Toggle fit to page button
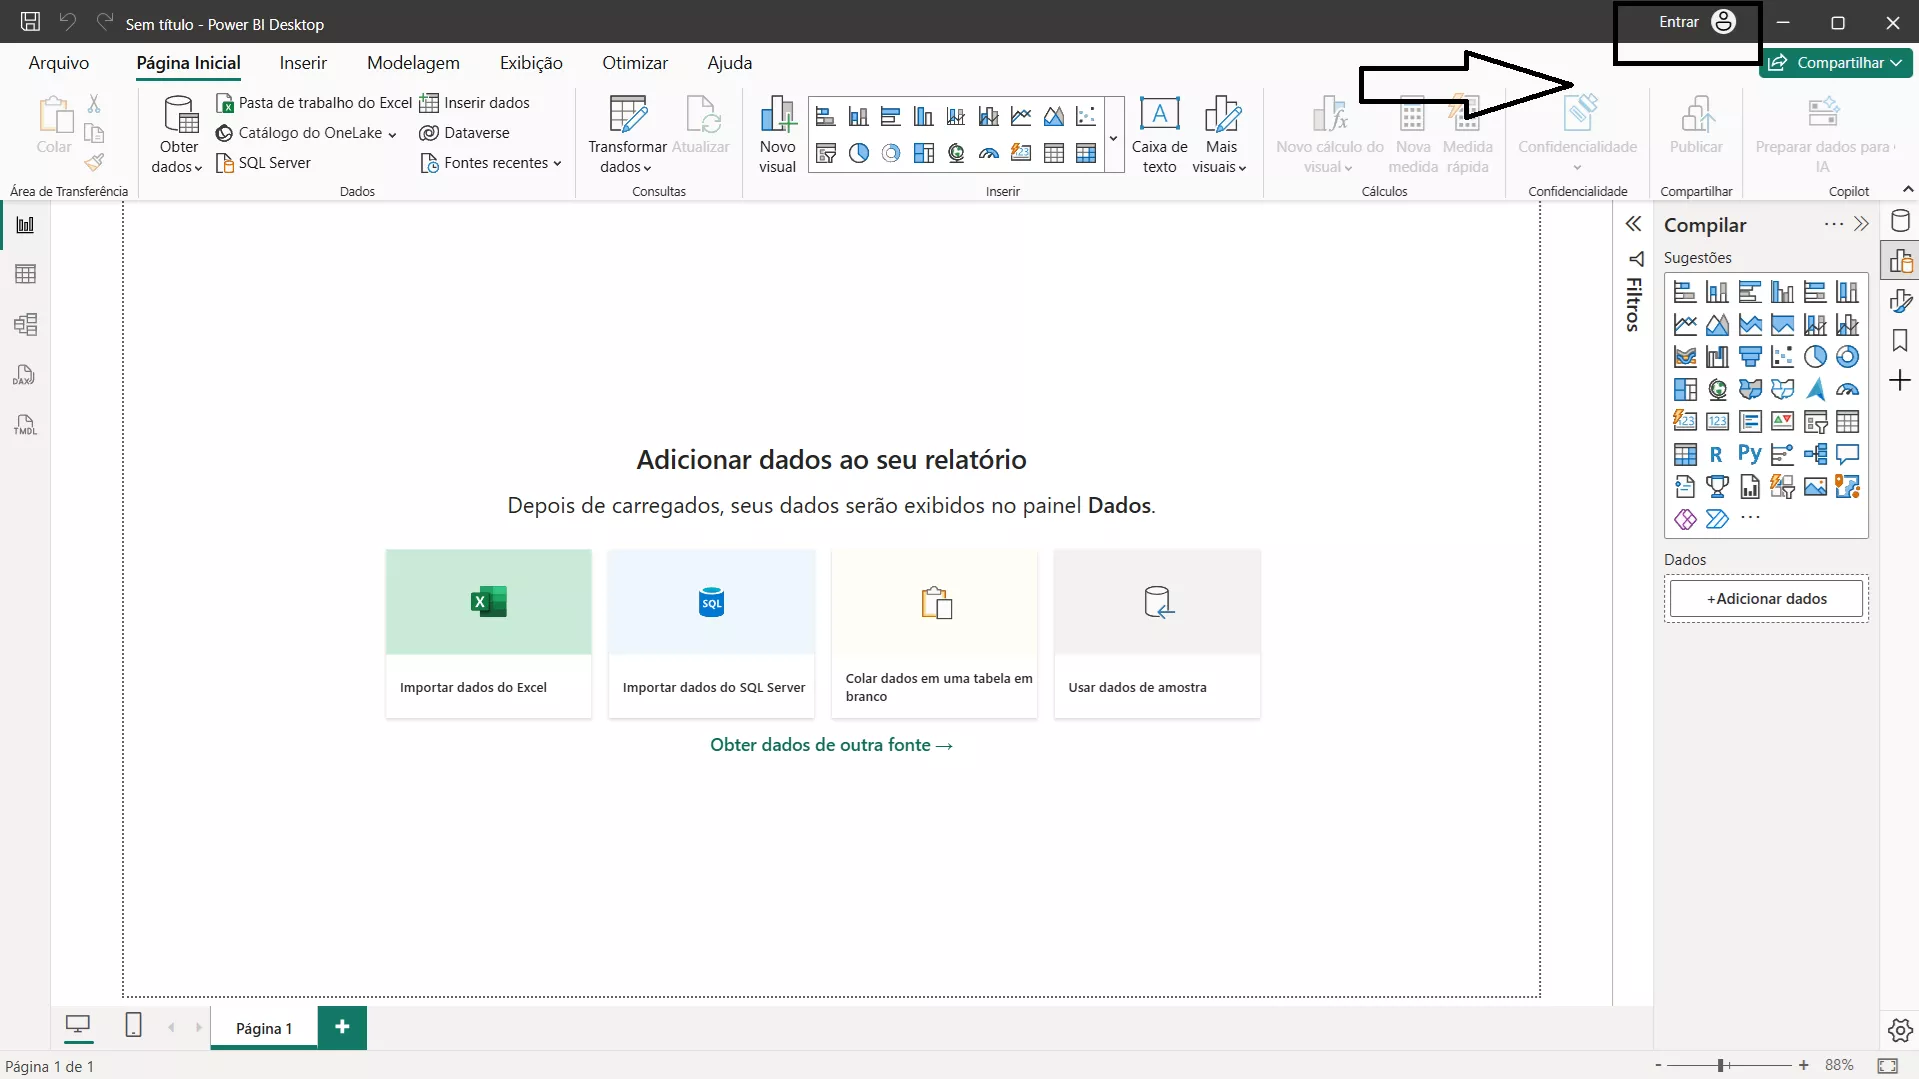The width and height of the screenshot is (1919, 1079). click(x=1887, y=1065)
